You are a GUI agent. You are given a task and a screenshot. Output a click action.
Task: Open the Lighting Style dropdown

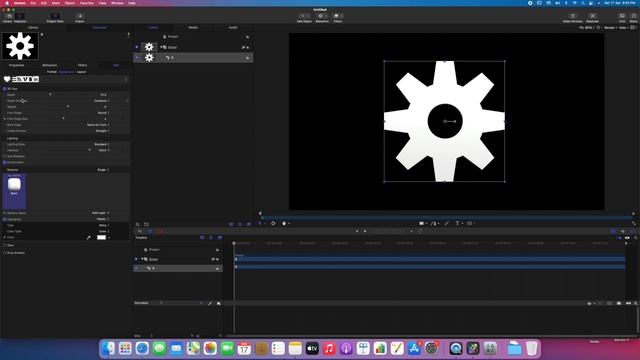(x=101, y=144)
